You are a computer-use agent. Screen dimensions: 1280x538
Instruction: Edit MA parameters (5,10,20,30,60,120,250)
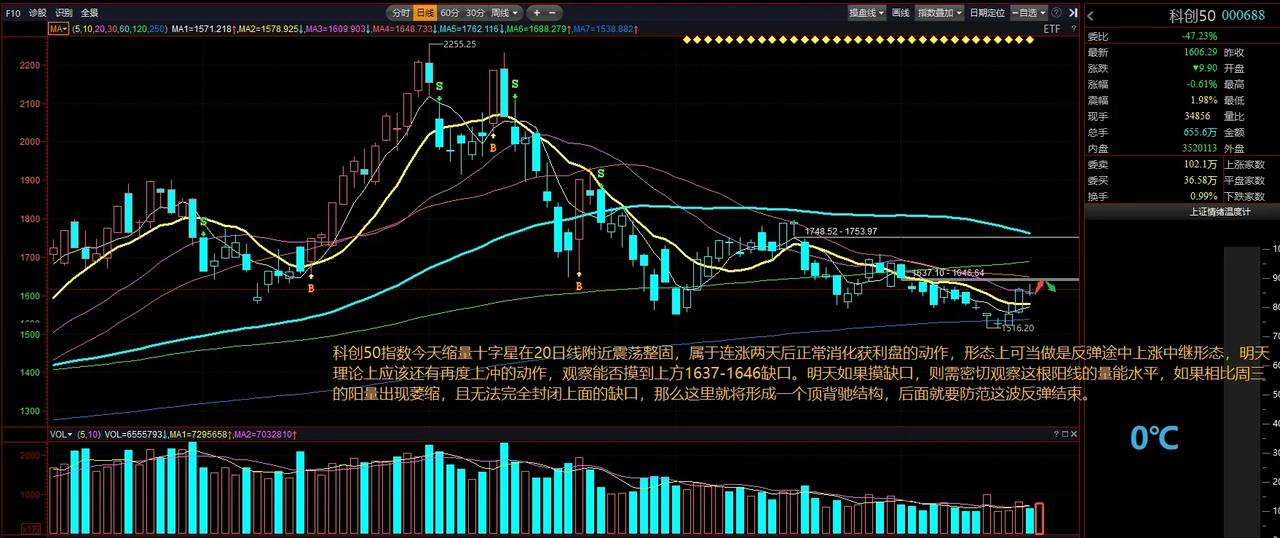click(121, 29)
